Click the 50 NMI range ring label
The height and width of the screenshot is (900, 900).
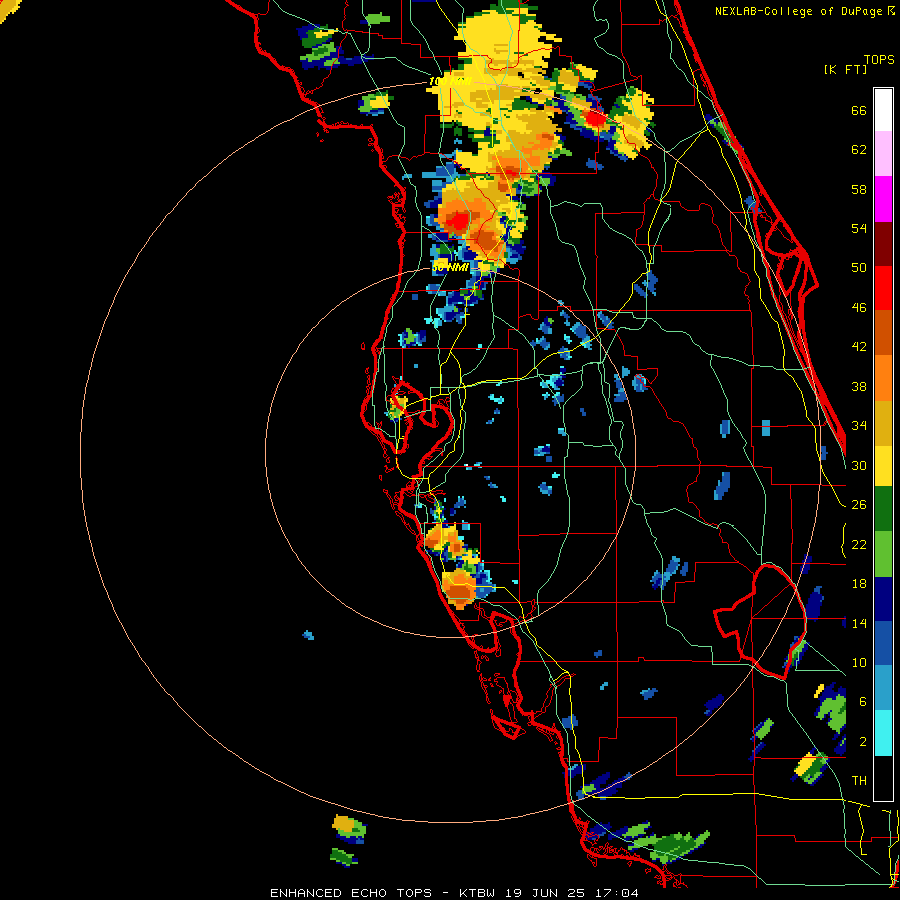[x=450, y=267]
